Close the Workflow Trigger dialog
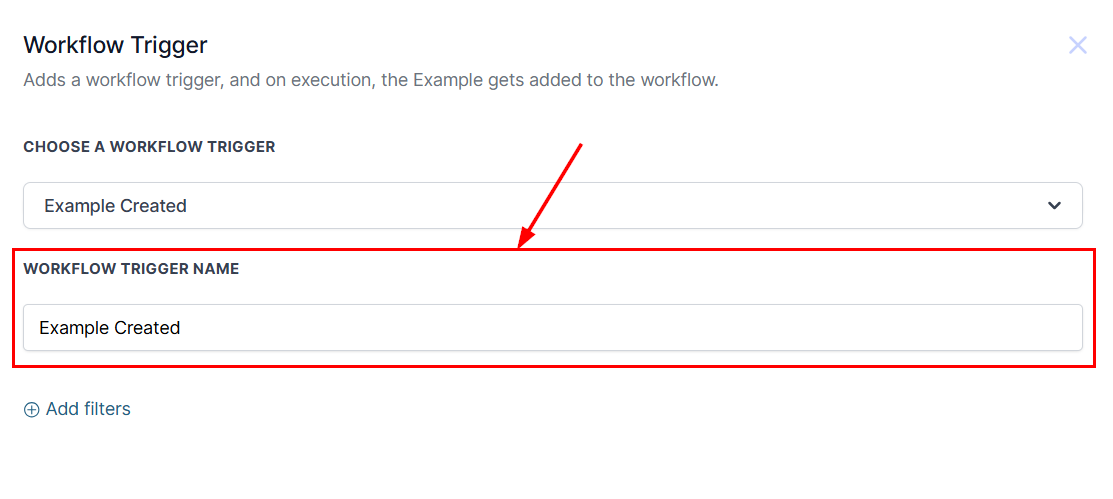Viewport: 1113px width, 499px height. pyautogui.click(x=1077, y=45)
